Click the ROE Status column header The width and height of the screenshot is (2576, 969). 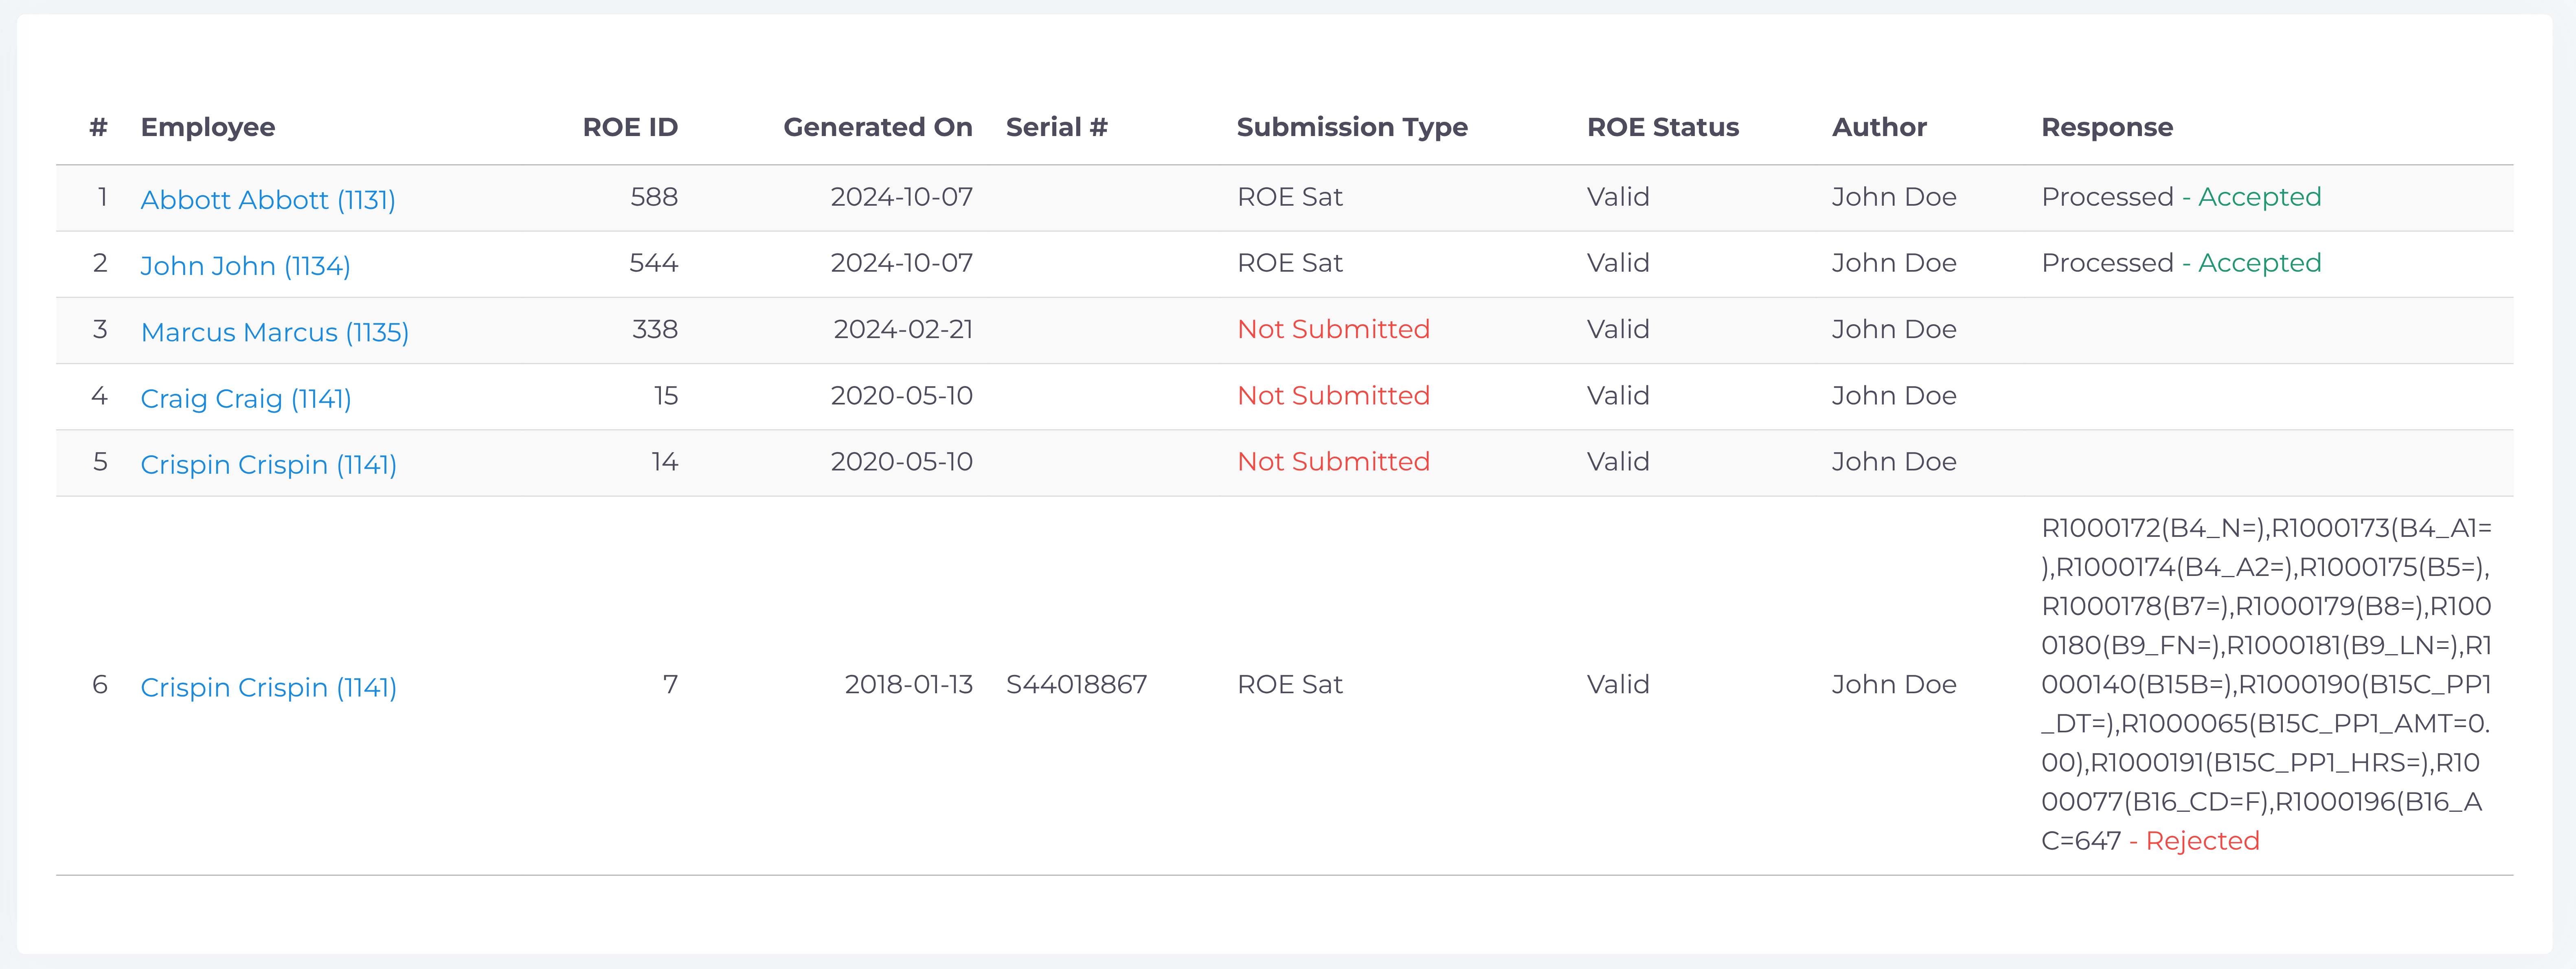[x=1662, y=127]
